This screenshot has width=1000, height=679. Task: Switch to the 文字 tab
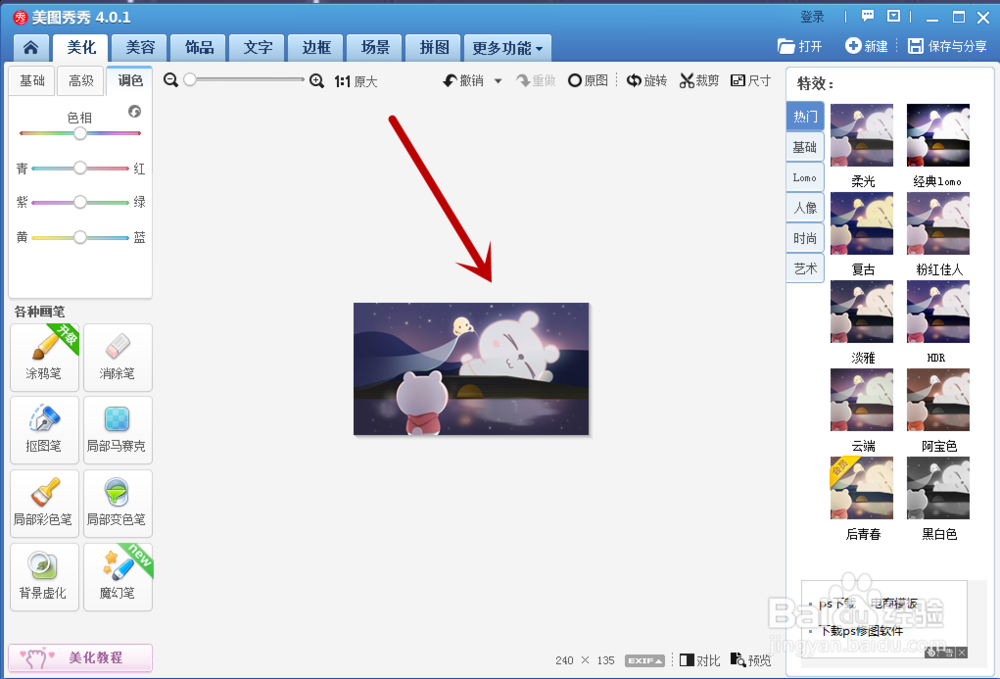[258, 48]
